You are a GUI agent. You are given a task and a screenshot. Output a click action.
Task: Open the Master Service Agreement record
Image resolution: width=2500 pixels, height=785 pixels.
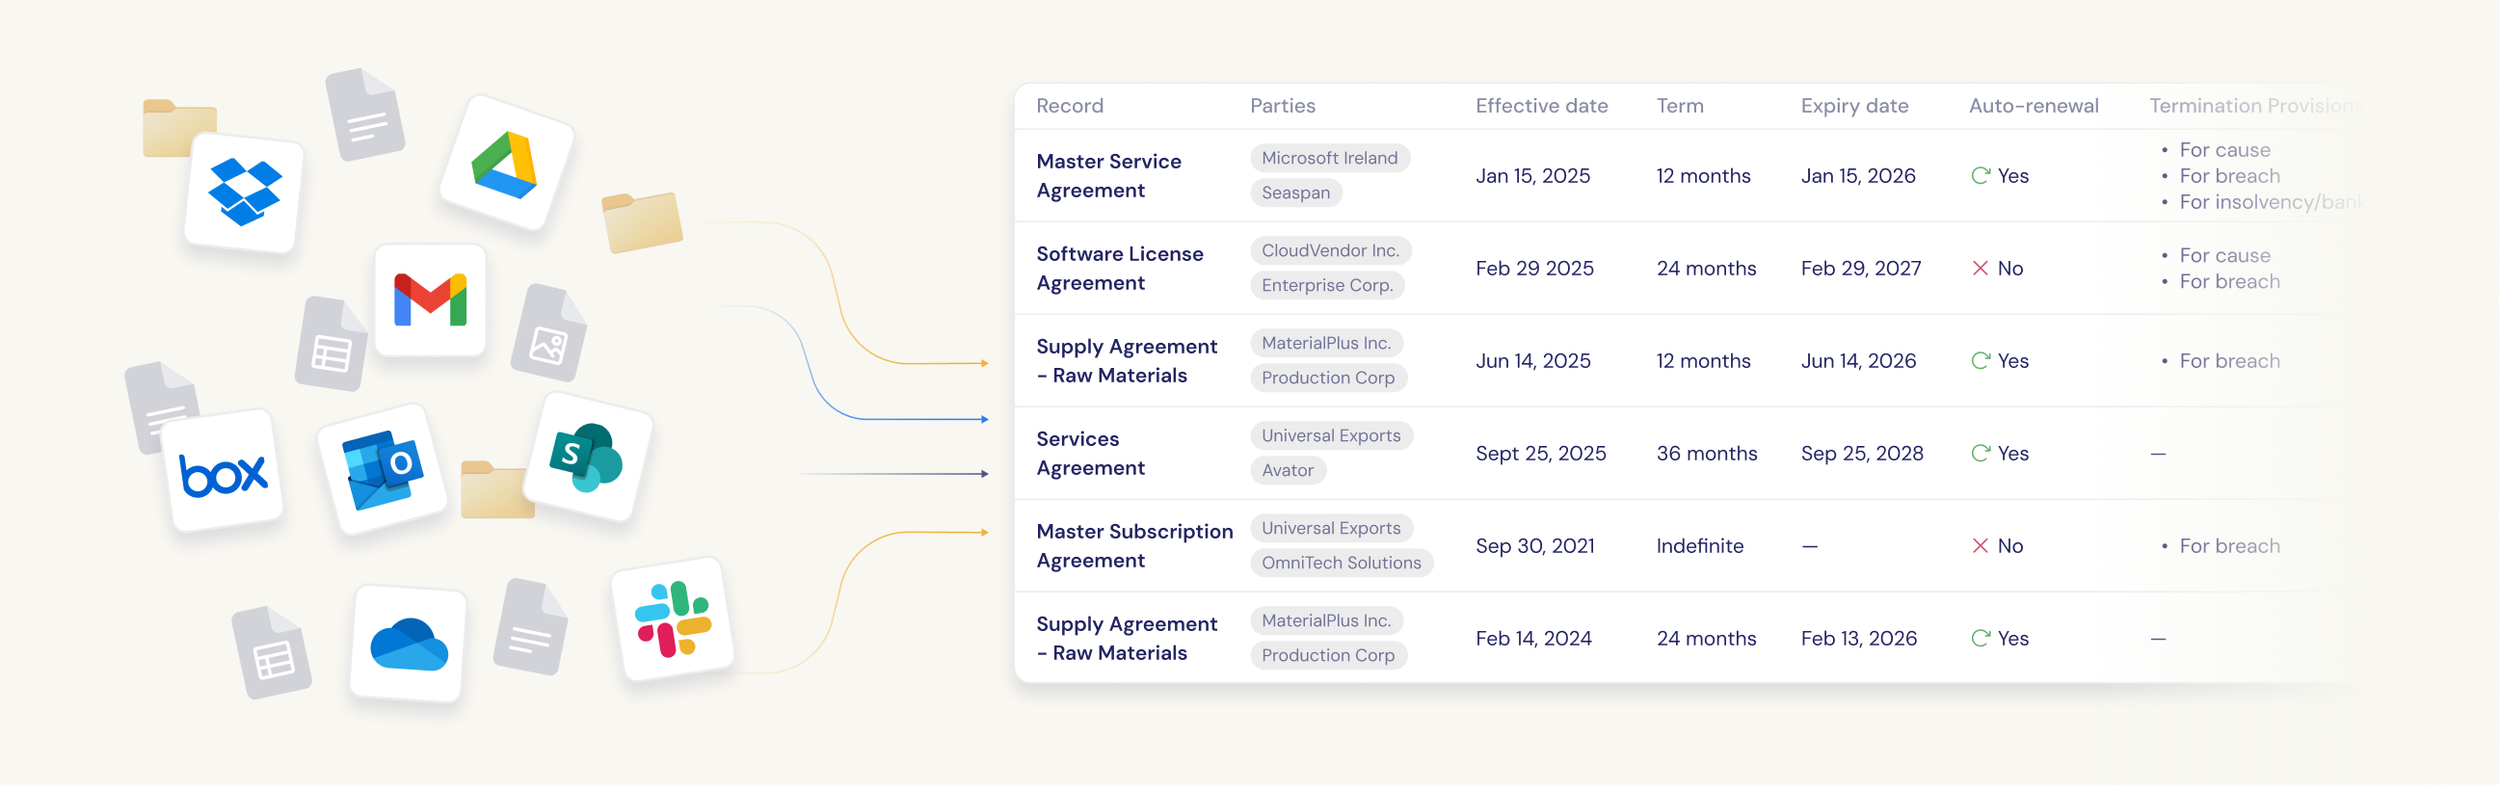click(x=1109, y=176)
